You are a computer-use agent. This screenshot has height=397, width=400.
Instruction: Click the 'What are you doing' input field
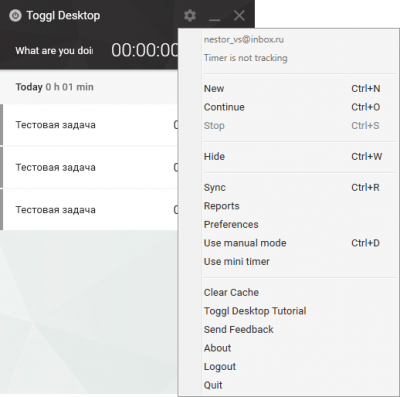point(54,51)
